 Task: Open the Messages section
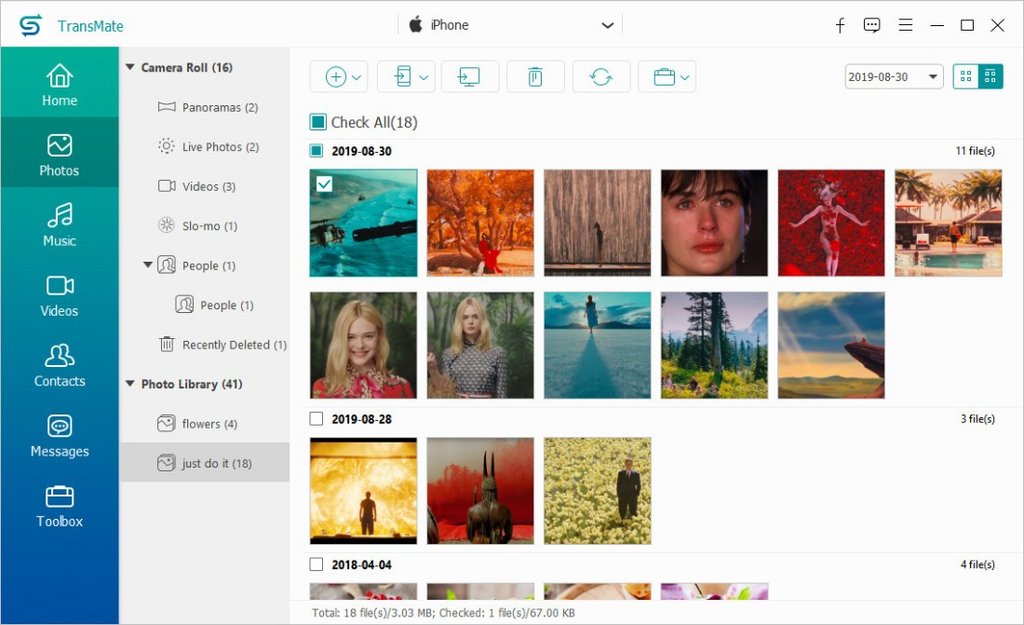[59, 435]
